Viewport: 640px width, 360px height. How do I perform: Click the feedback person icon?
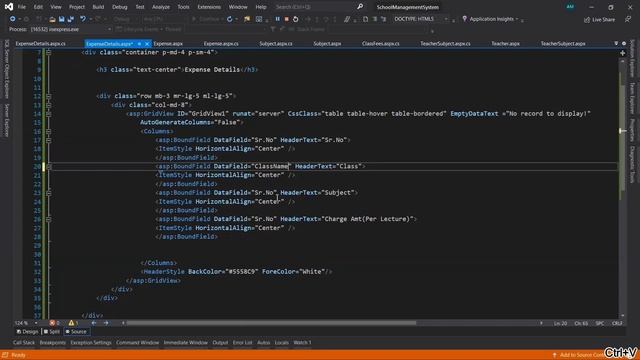[628, 19]
